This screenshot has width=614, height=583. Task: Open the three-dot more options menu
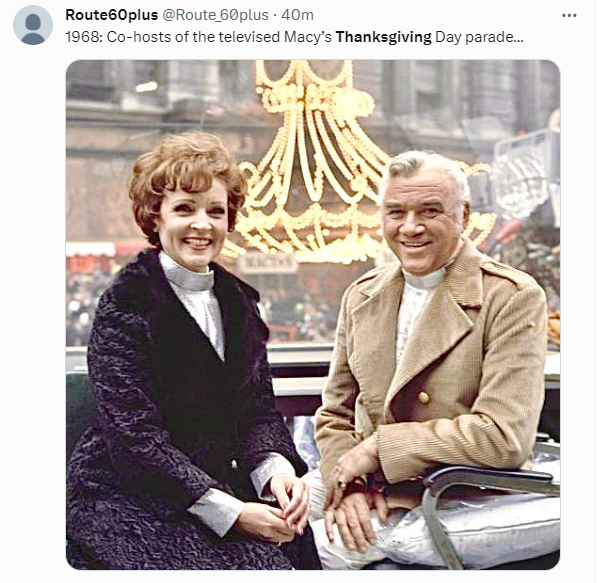[x=569, y=15]
